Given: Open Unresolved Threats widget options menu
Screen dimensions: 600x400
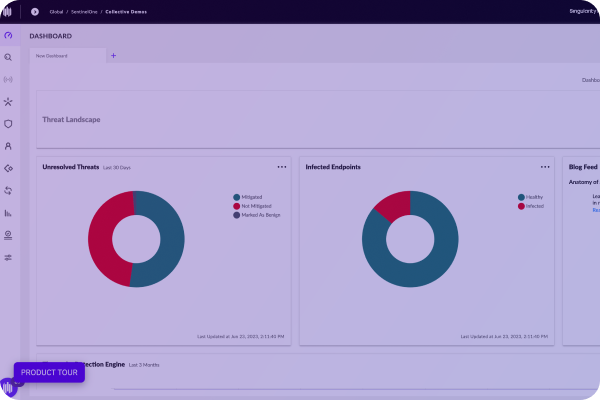Looking at the screenshot, I should pyautogui.click(x=282, y=167).
